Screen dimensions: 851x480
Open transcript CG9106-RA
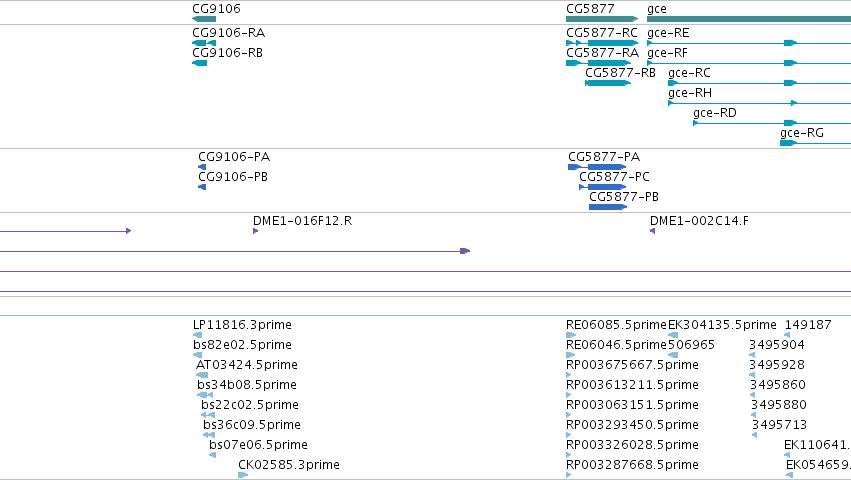pyautogui.click(x=228, y=33)
